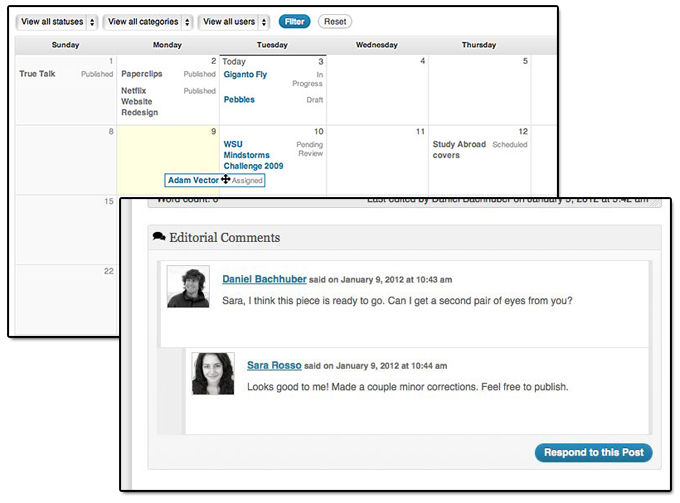The width and height of the screenshot is (680, 503).
Task: Click Daniel's comment text about second pair of eyes
Action: 397,300
